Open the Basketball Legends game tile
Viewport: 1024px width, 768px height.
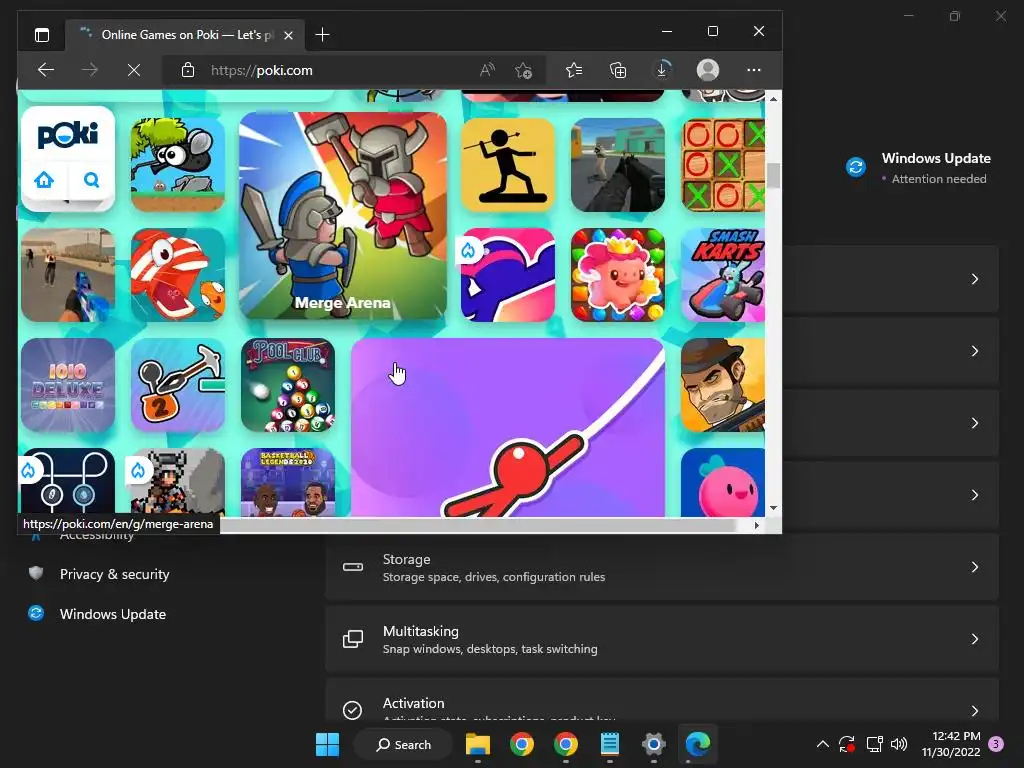coord(288,482)
